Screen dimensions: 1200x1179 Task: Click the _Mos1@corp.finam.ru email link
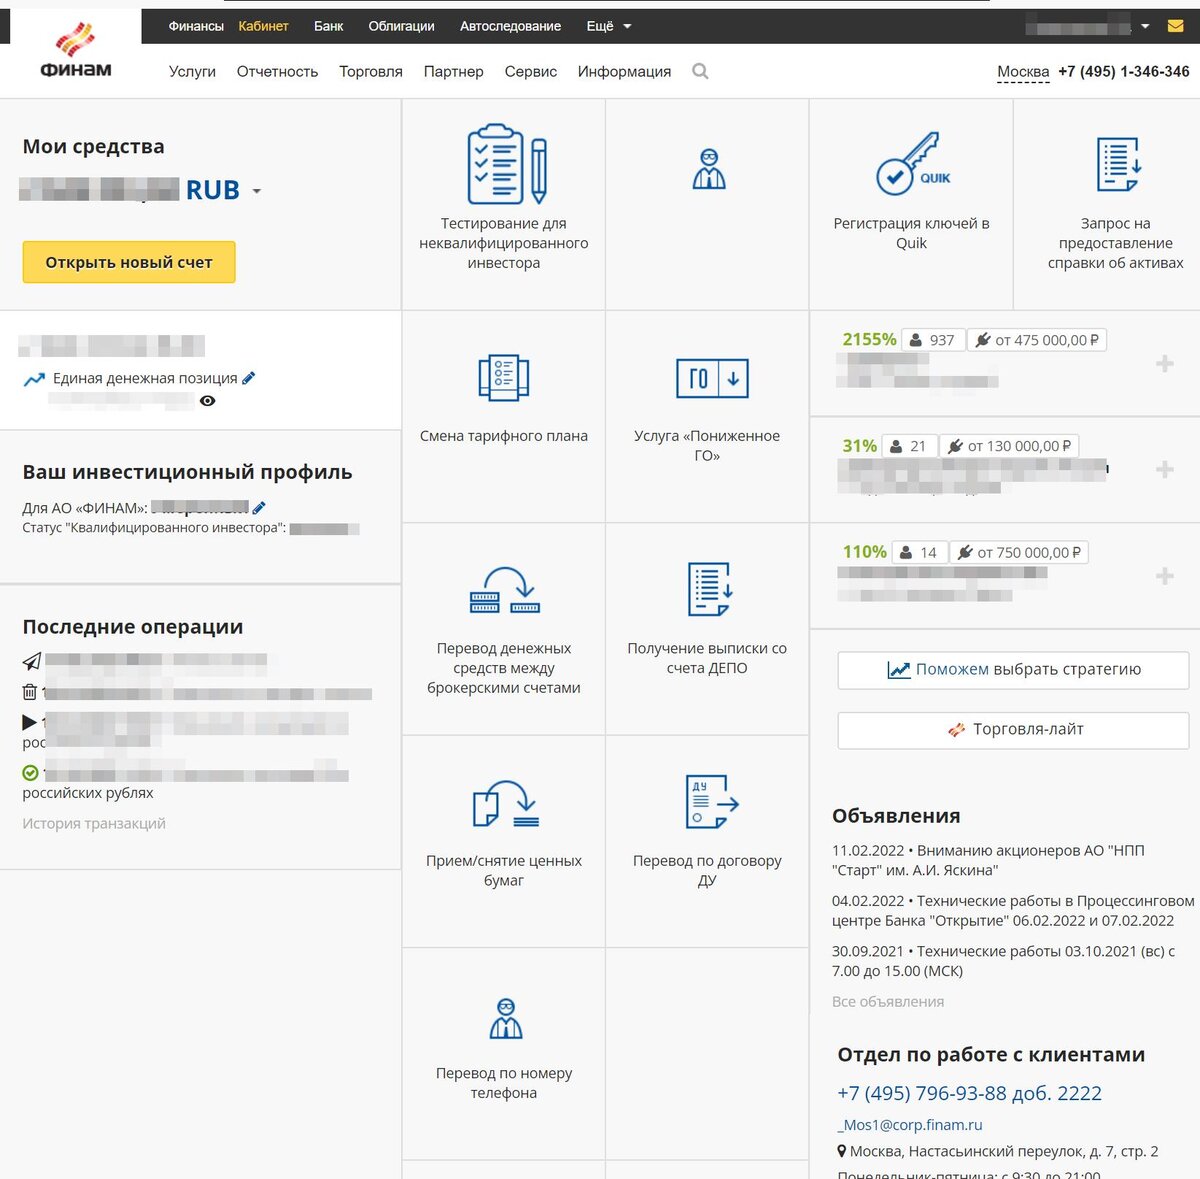coord(910,1124)
